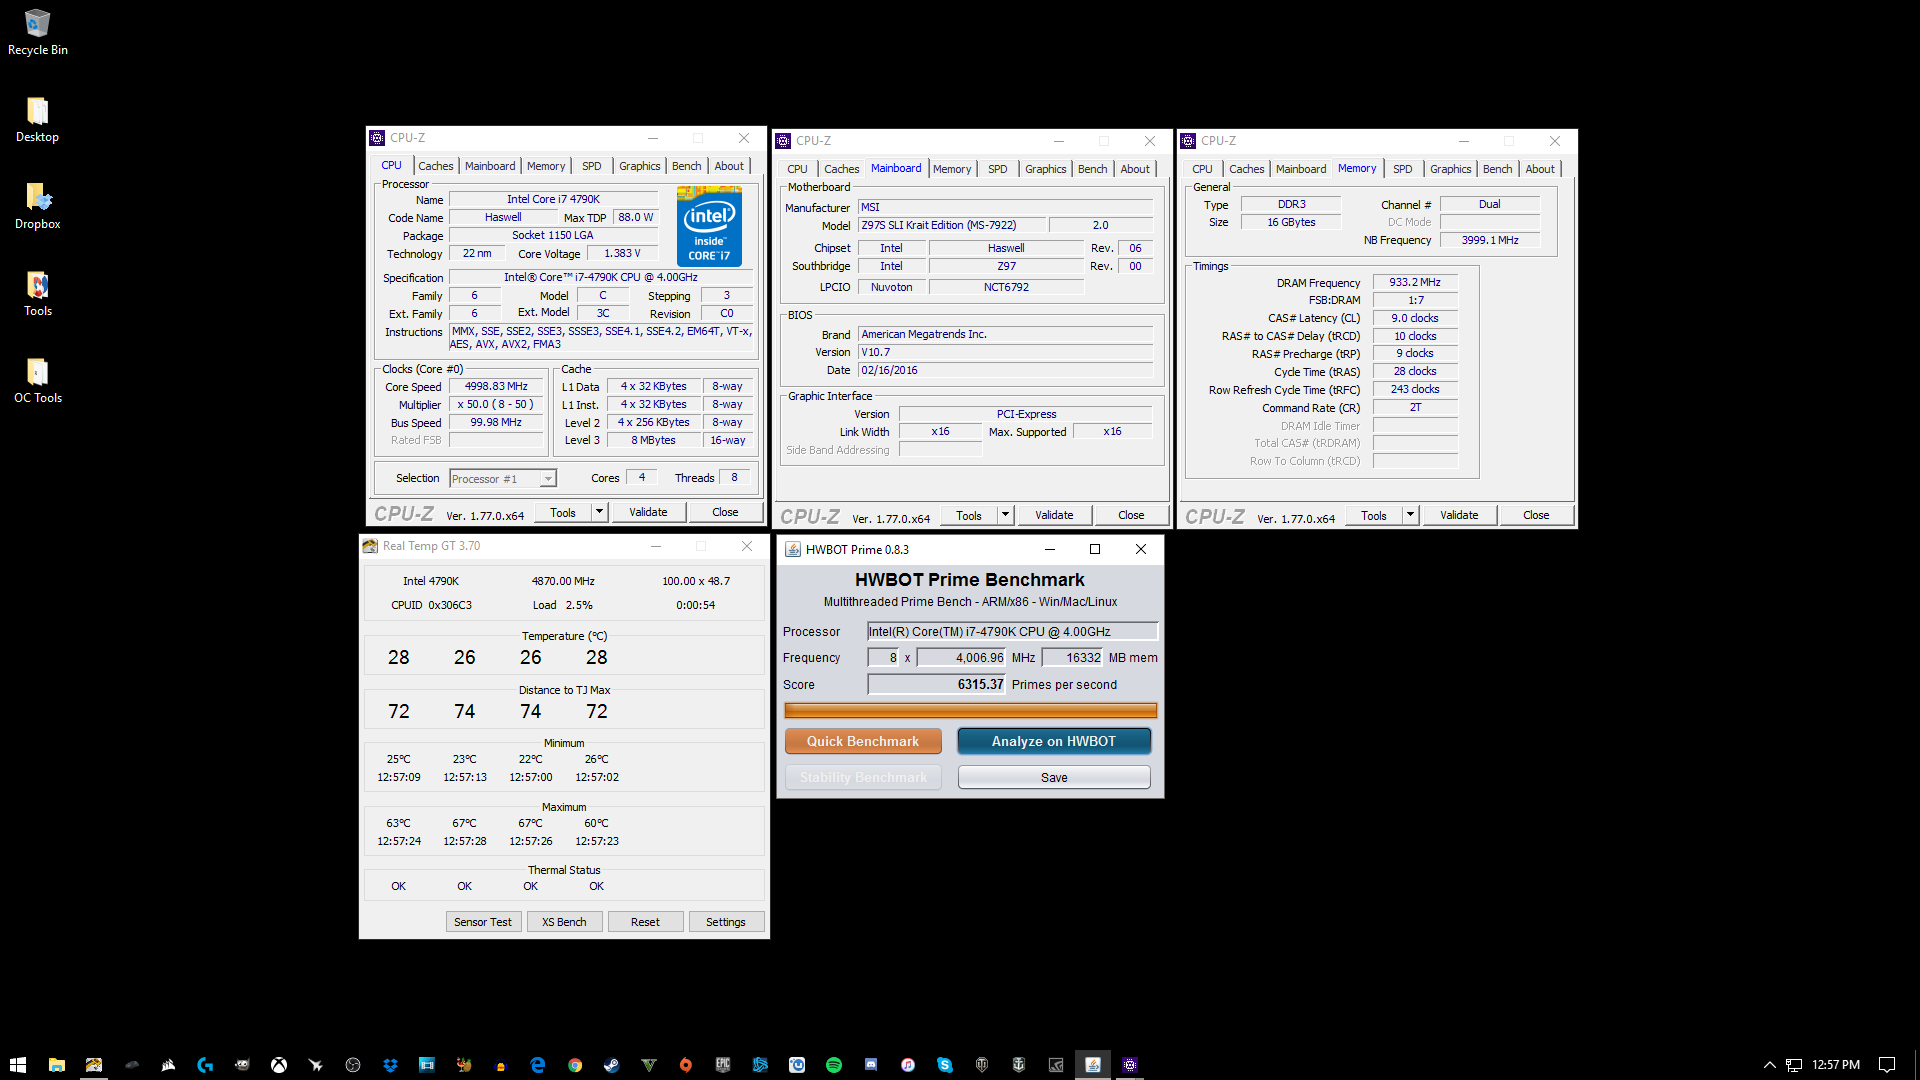Open the Dropbox icon in the taskbar
Viewport: 1920px width, 1080px height.
(390, 1065)
